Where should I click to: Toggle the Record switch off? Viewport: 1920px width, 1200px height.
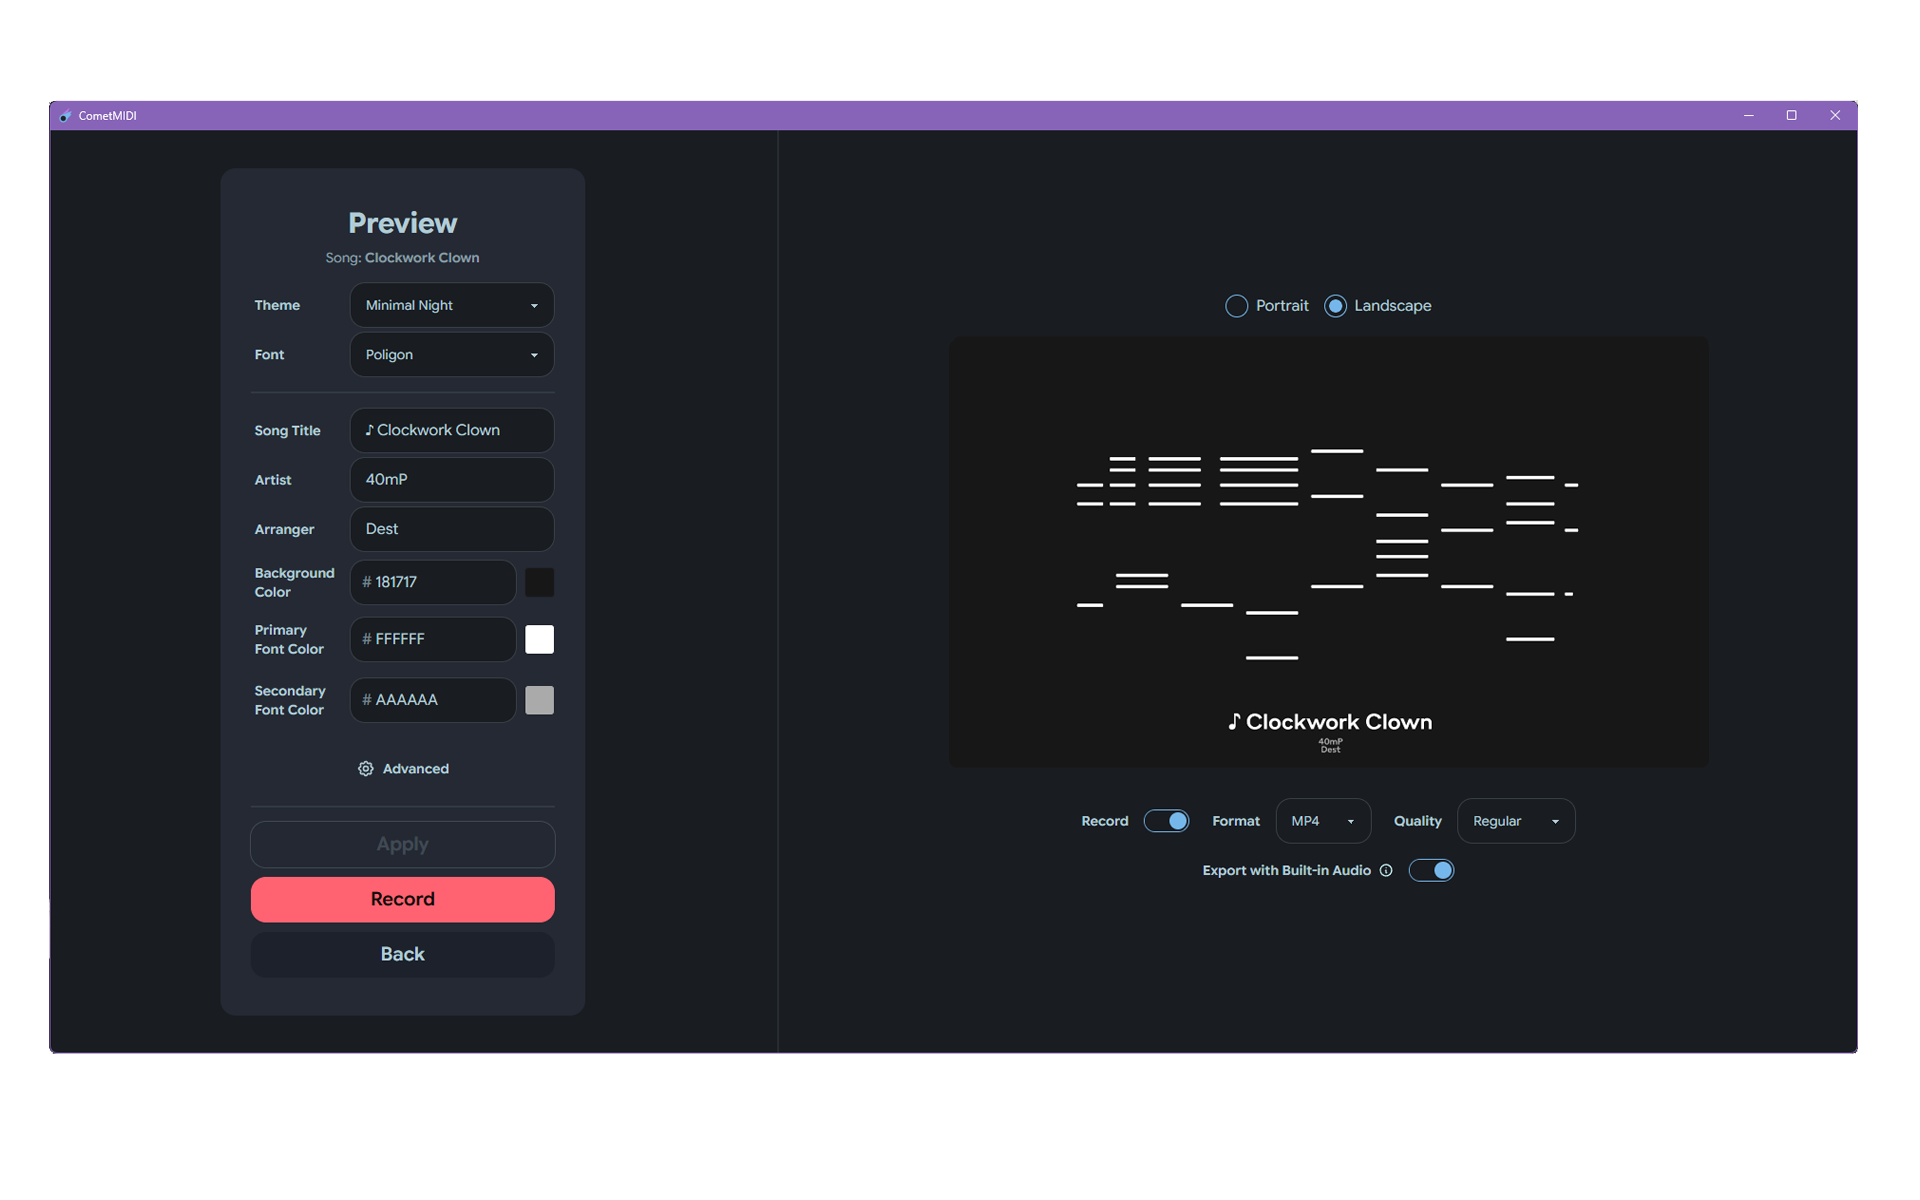(1166, 821)
